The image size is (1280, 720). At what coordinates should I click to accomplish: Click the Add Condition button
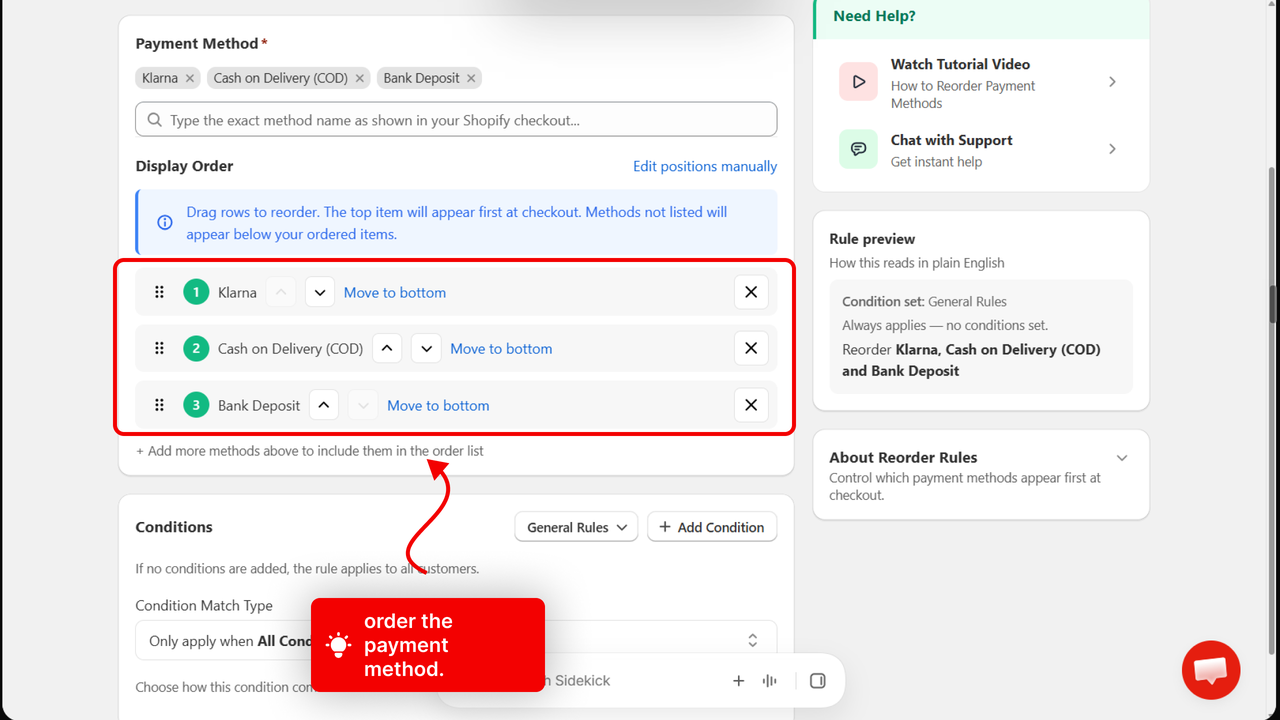[x=712, y=527]
